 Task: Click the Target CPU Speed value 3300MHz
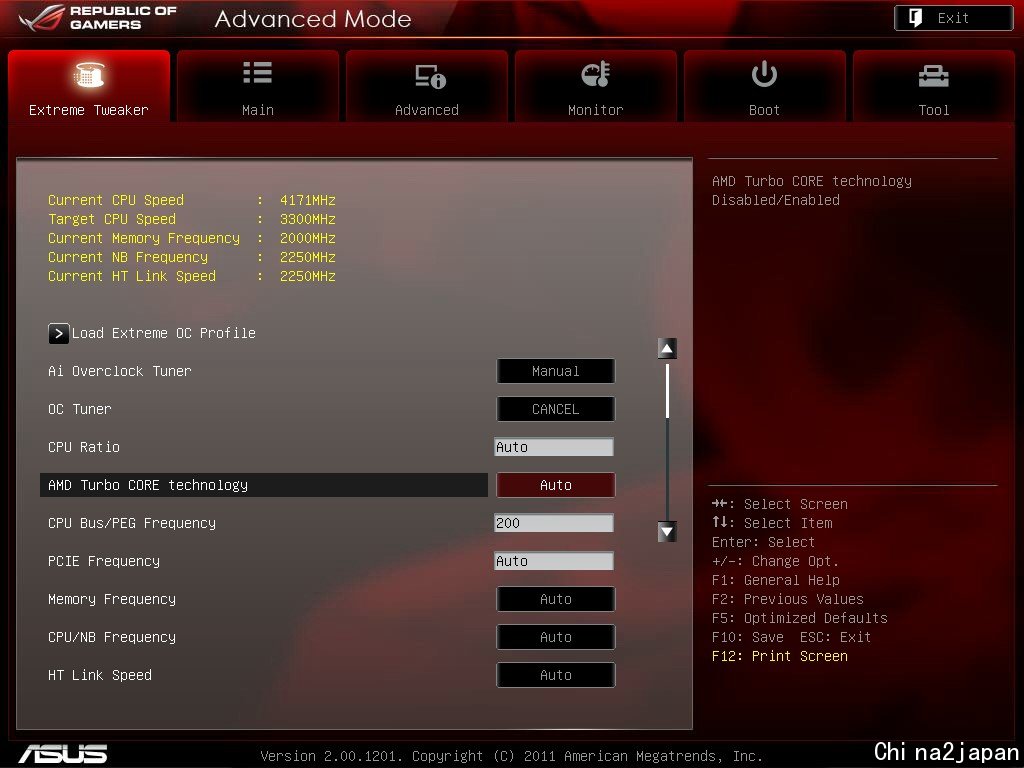[x=308, y=219]
